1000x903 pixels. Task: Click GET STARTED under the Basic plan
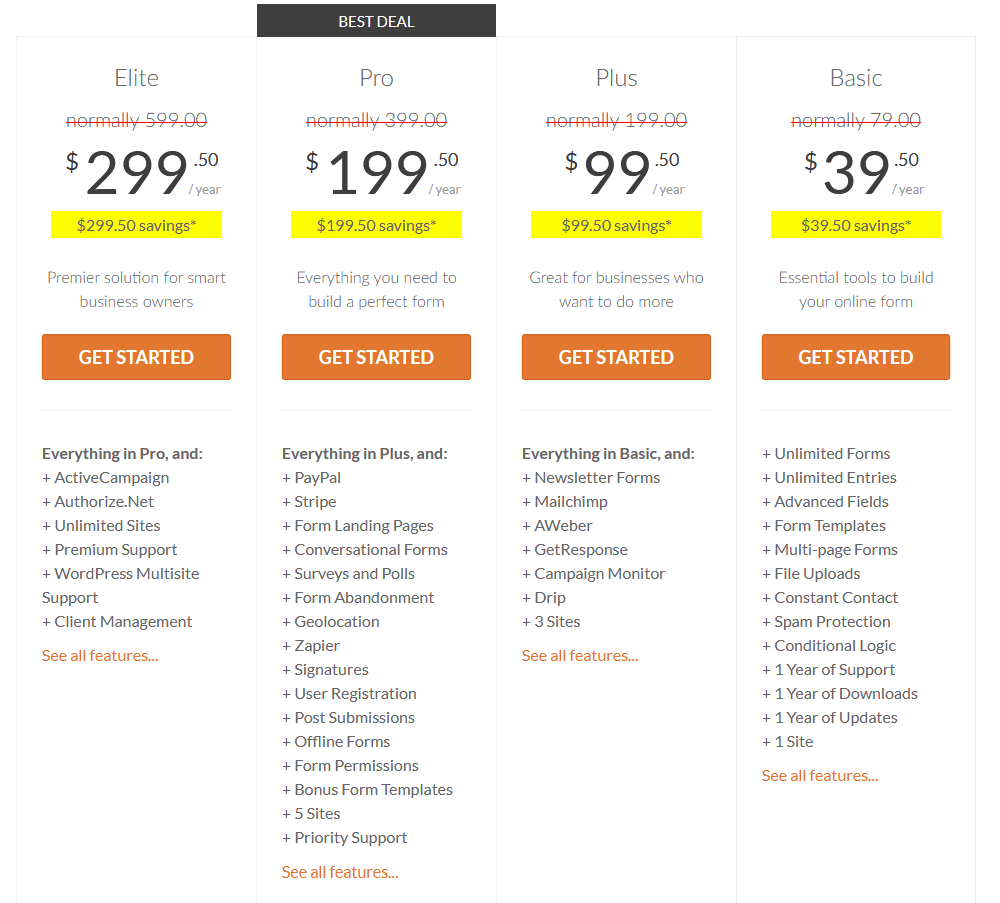pyautogui.click(x=855, y=357)
